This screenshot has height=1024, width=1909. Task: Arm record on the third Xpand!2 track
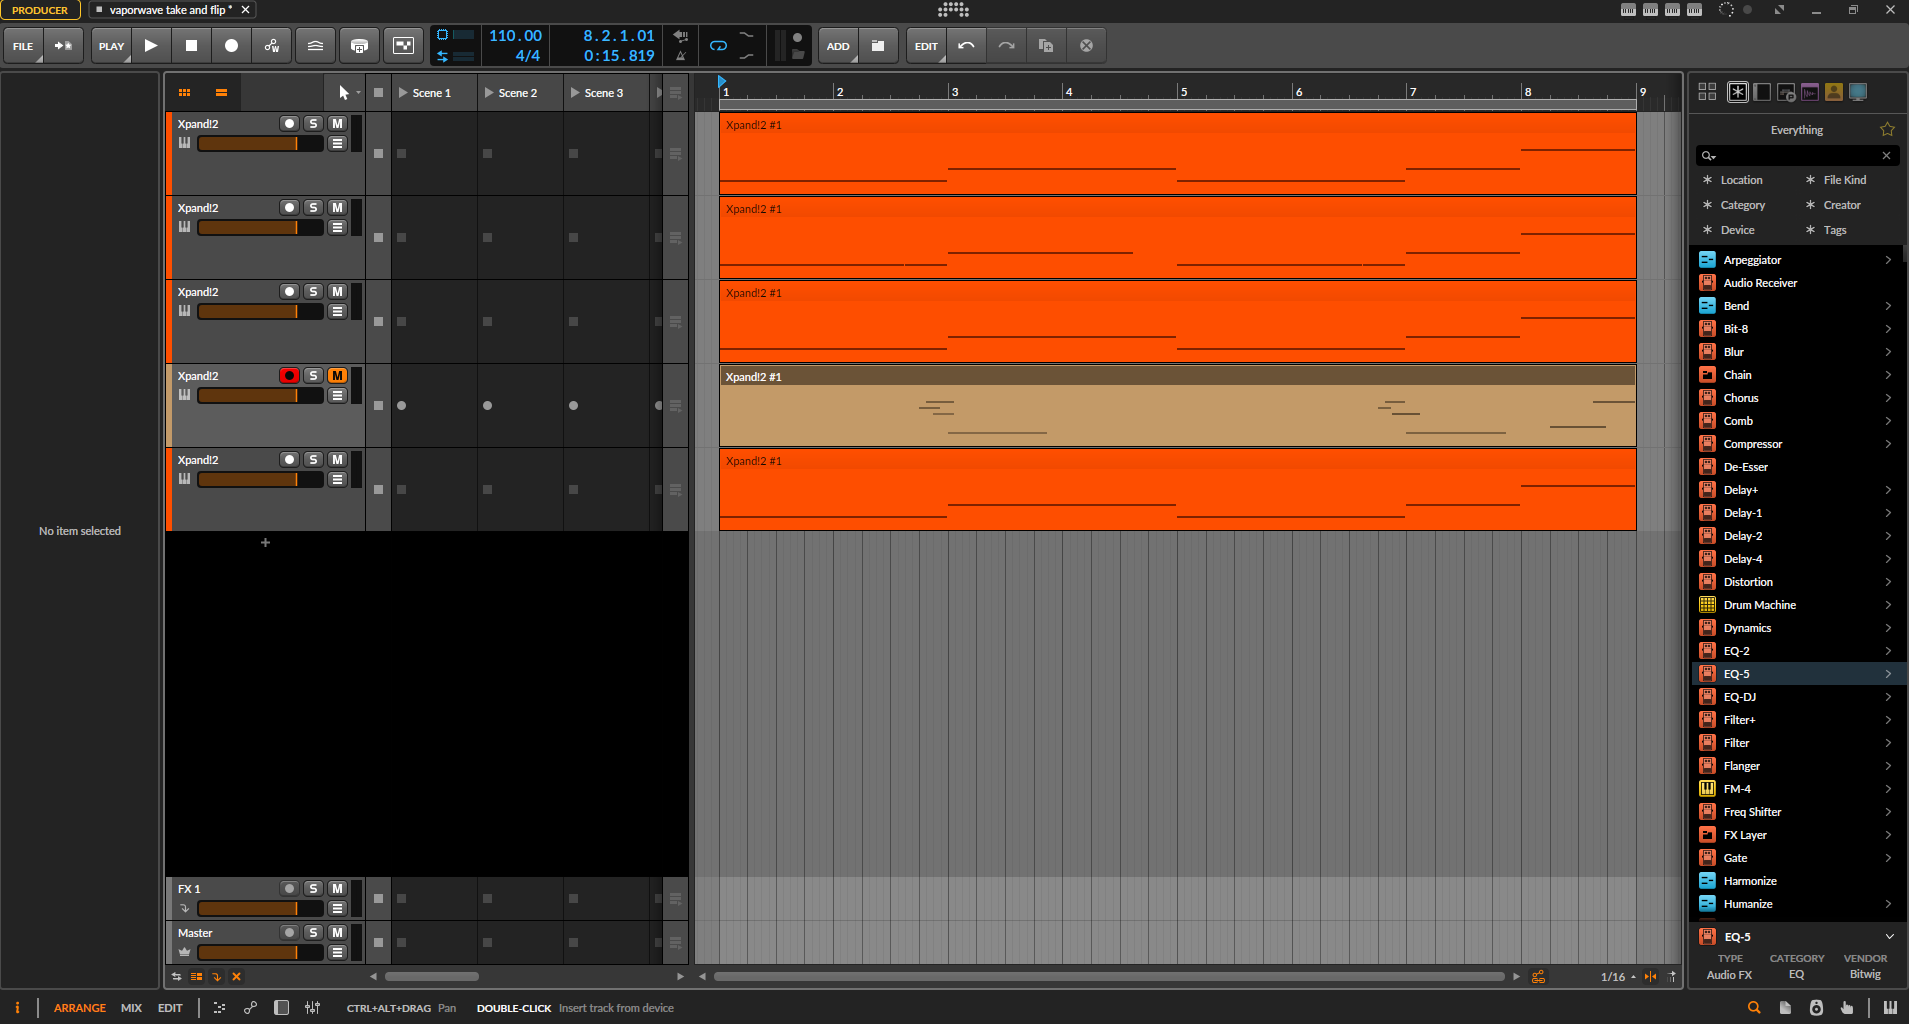(x=289, y=292)
